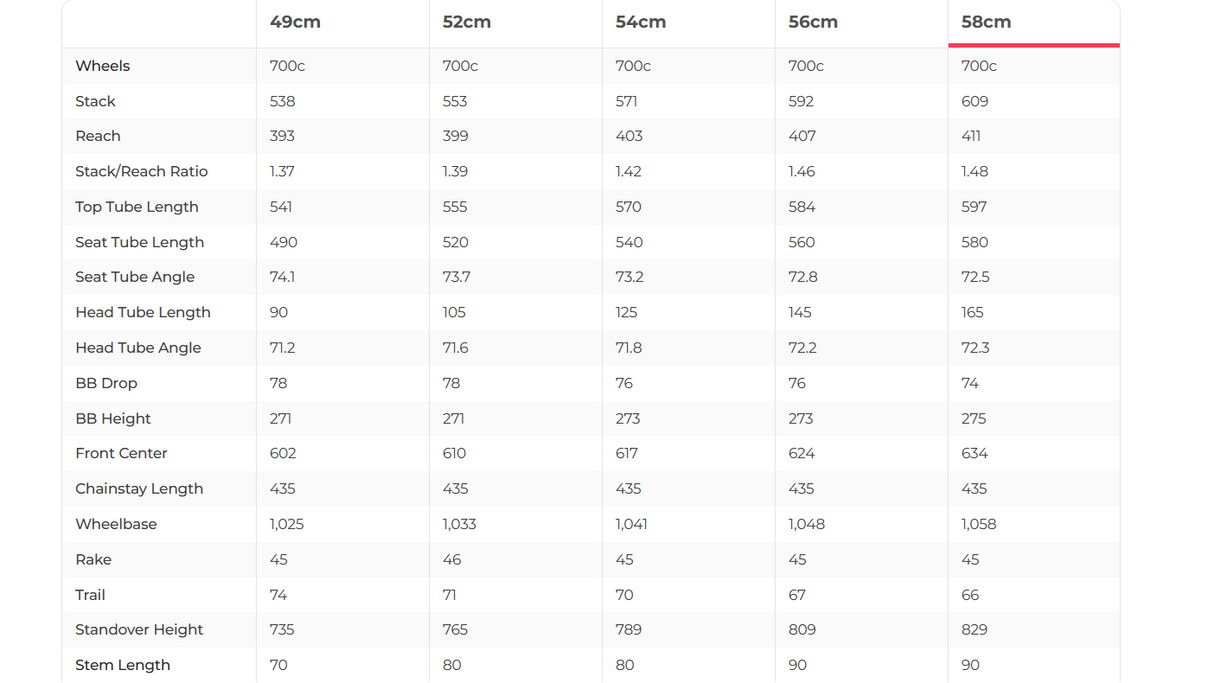Select the highlighted 58cm size column header

click(986, 22)
